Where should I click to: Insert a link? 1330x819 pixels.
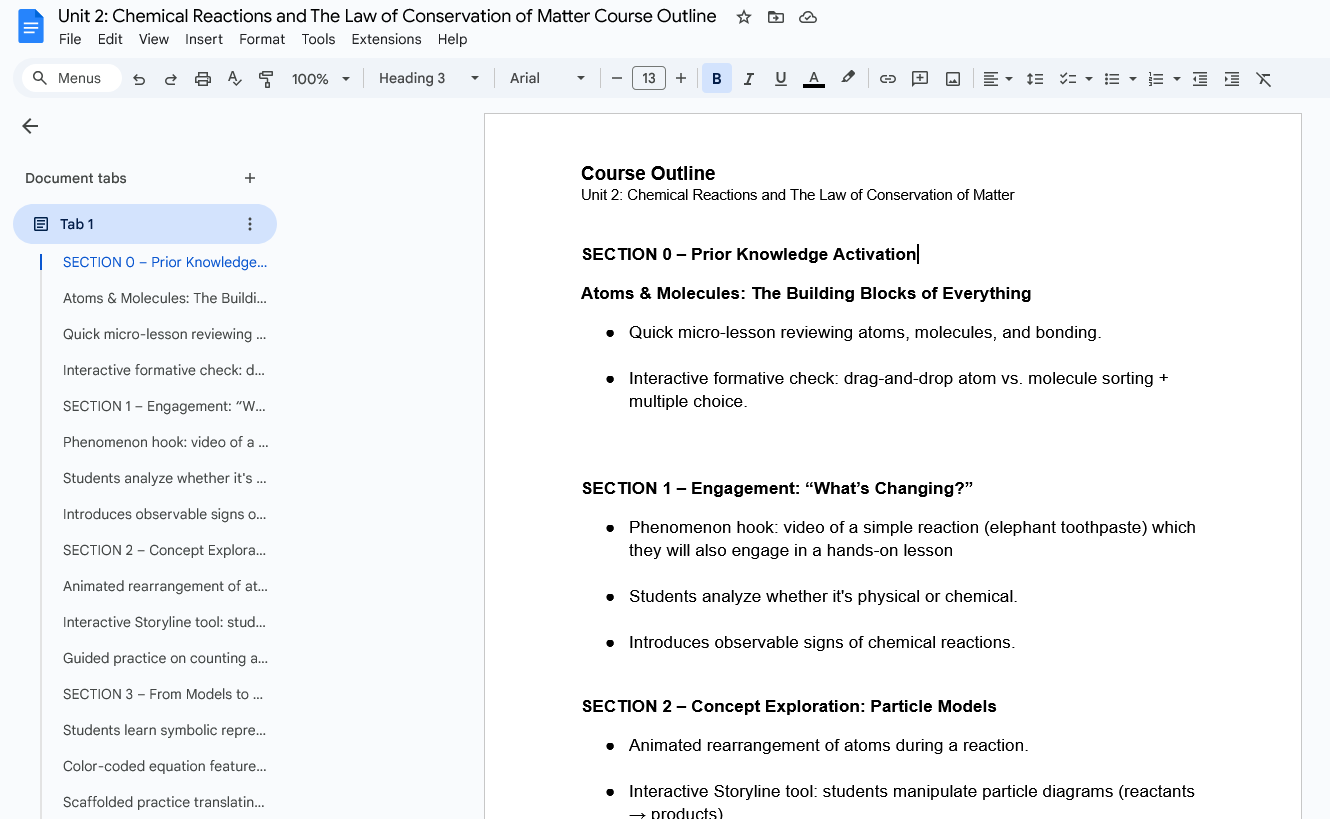click(888, 79)
